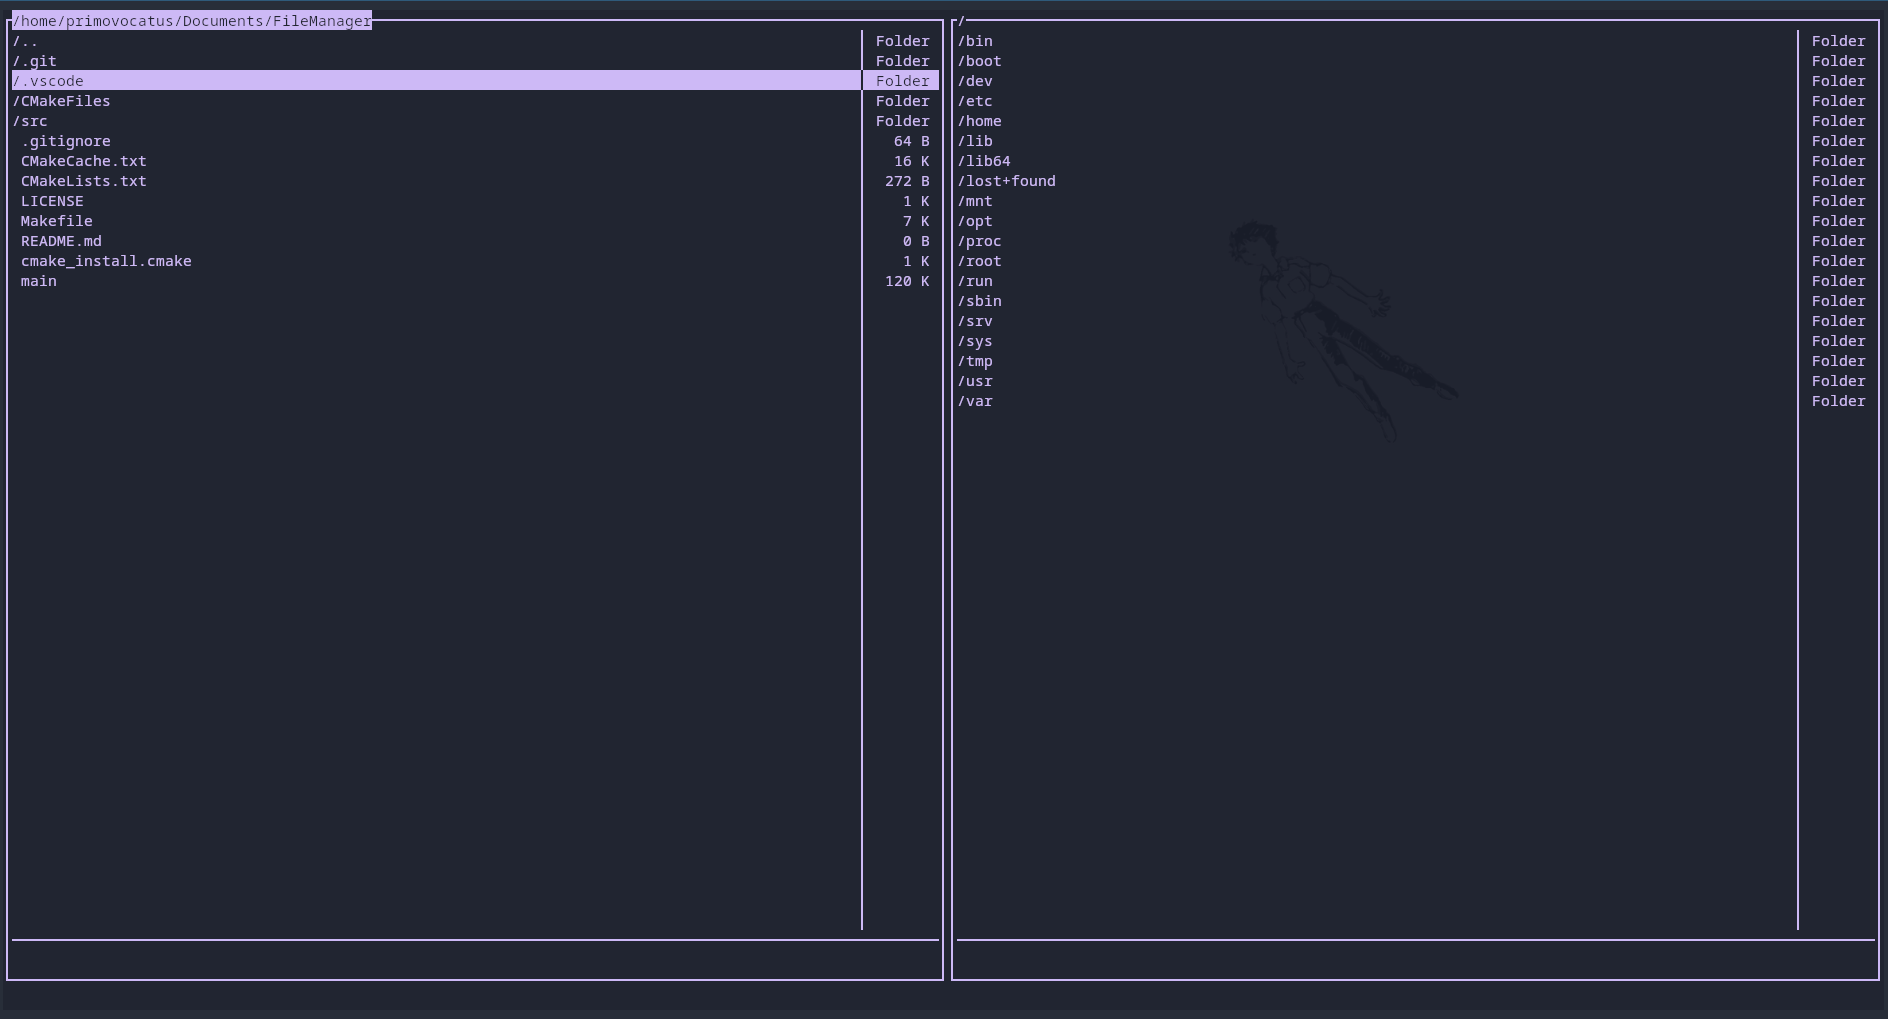The width and height of the screenshot is (1888, 1019).
Task: Navigate up using the /.. entry
Action: pos(26,41)
